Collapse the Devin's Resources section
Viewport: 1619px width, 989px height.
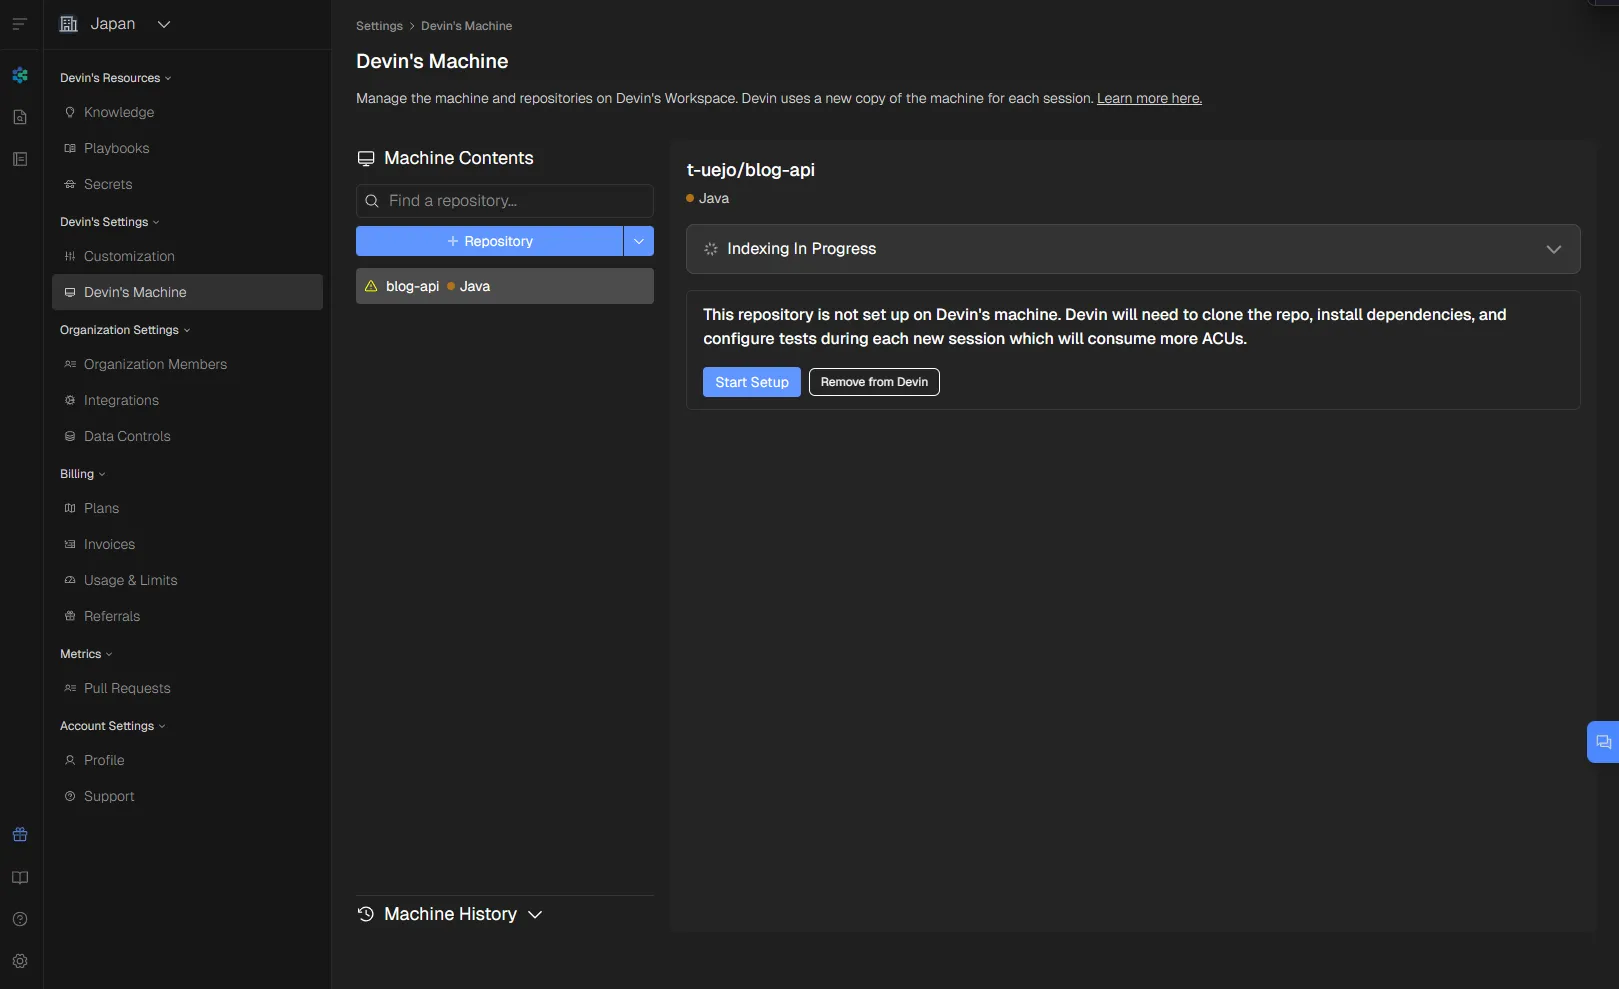tap(115, 78)
